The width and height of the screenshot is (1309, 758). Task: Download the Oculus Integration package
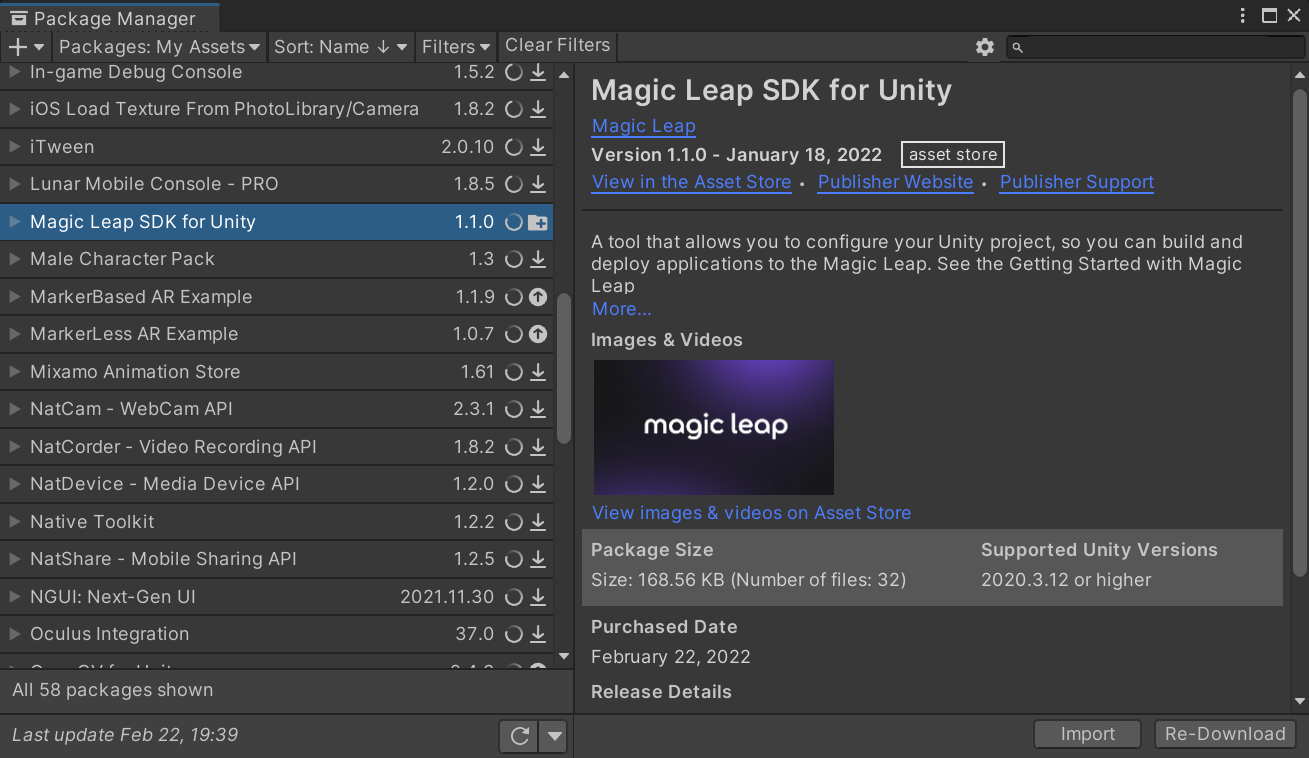[538, 634]
